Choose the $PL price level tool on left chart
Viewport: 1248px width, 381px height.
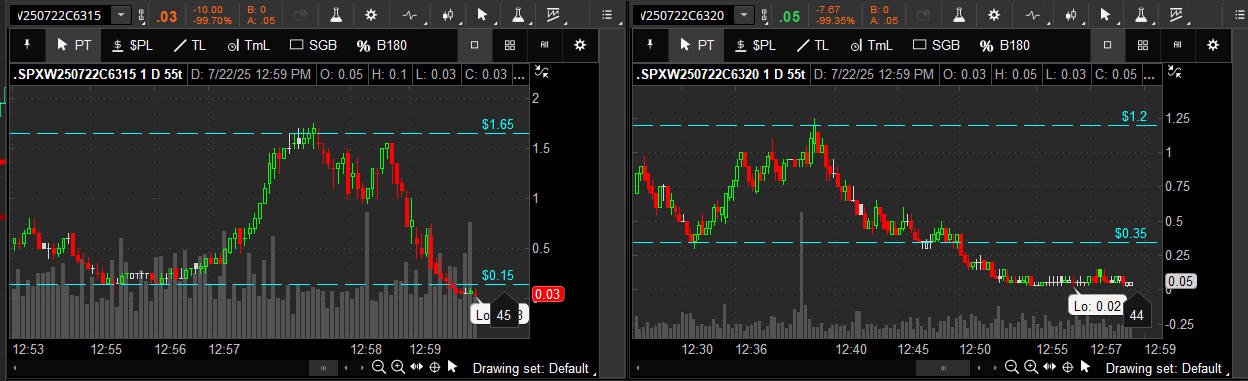[135, 45]
